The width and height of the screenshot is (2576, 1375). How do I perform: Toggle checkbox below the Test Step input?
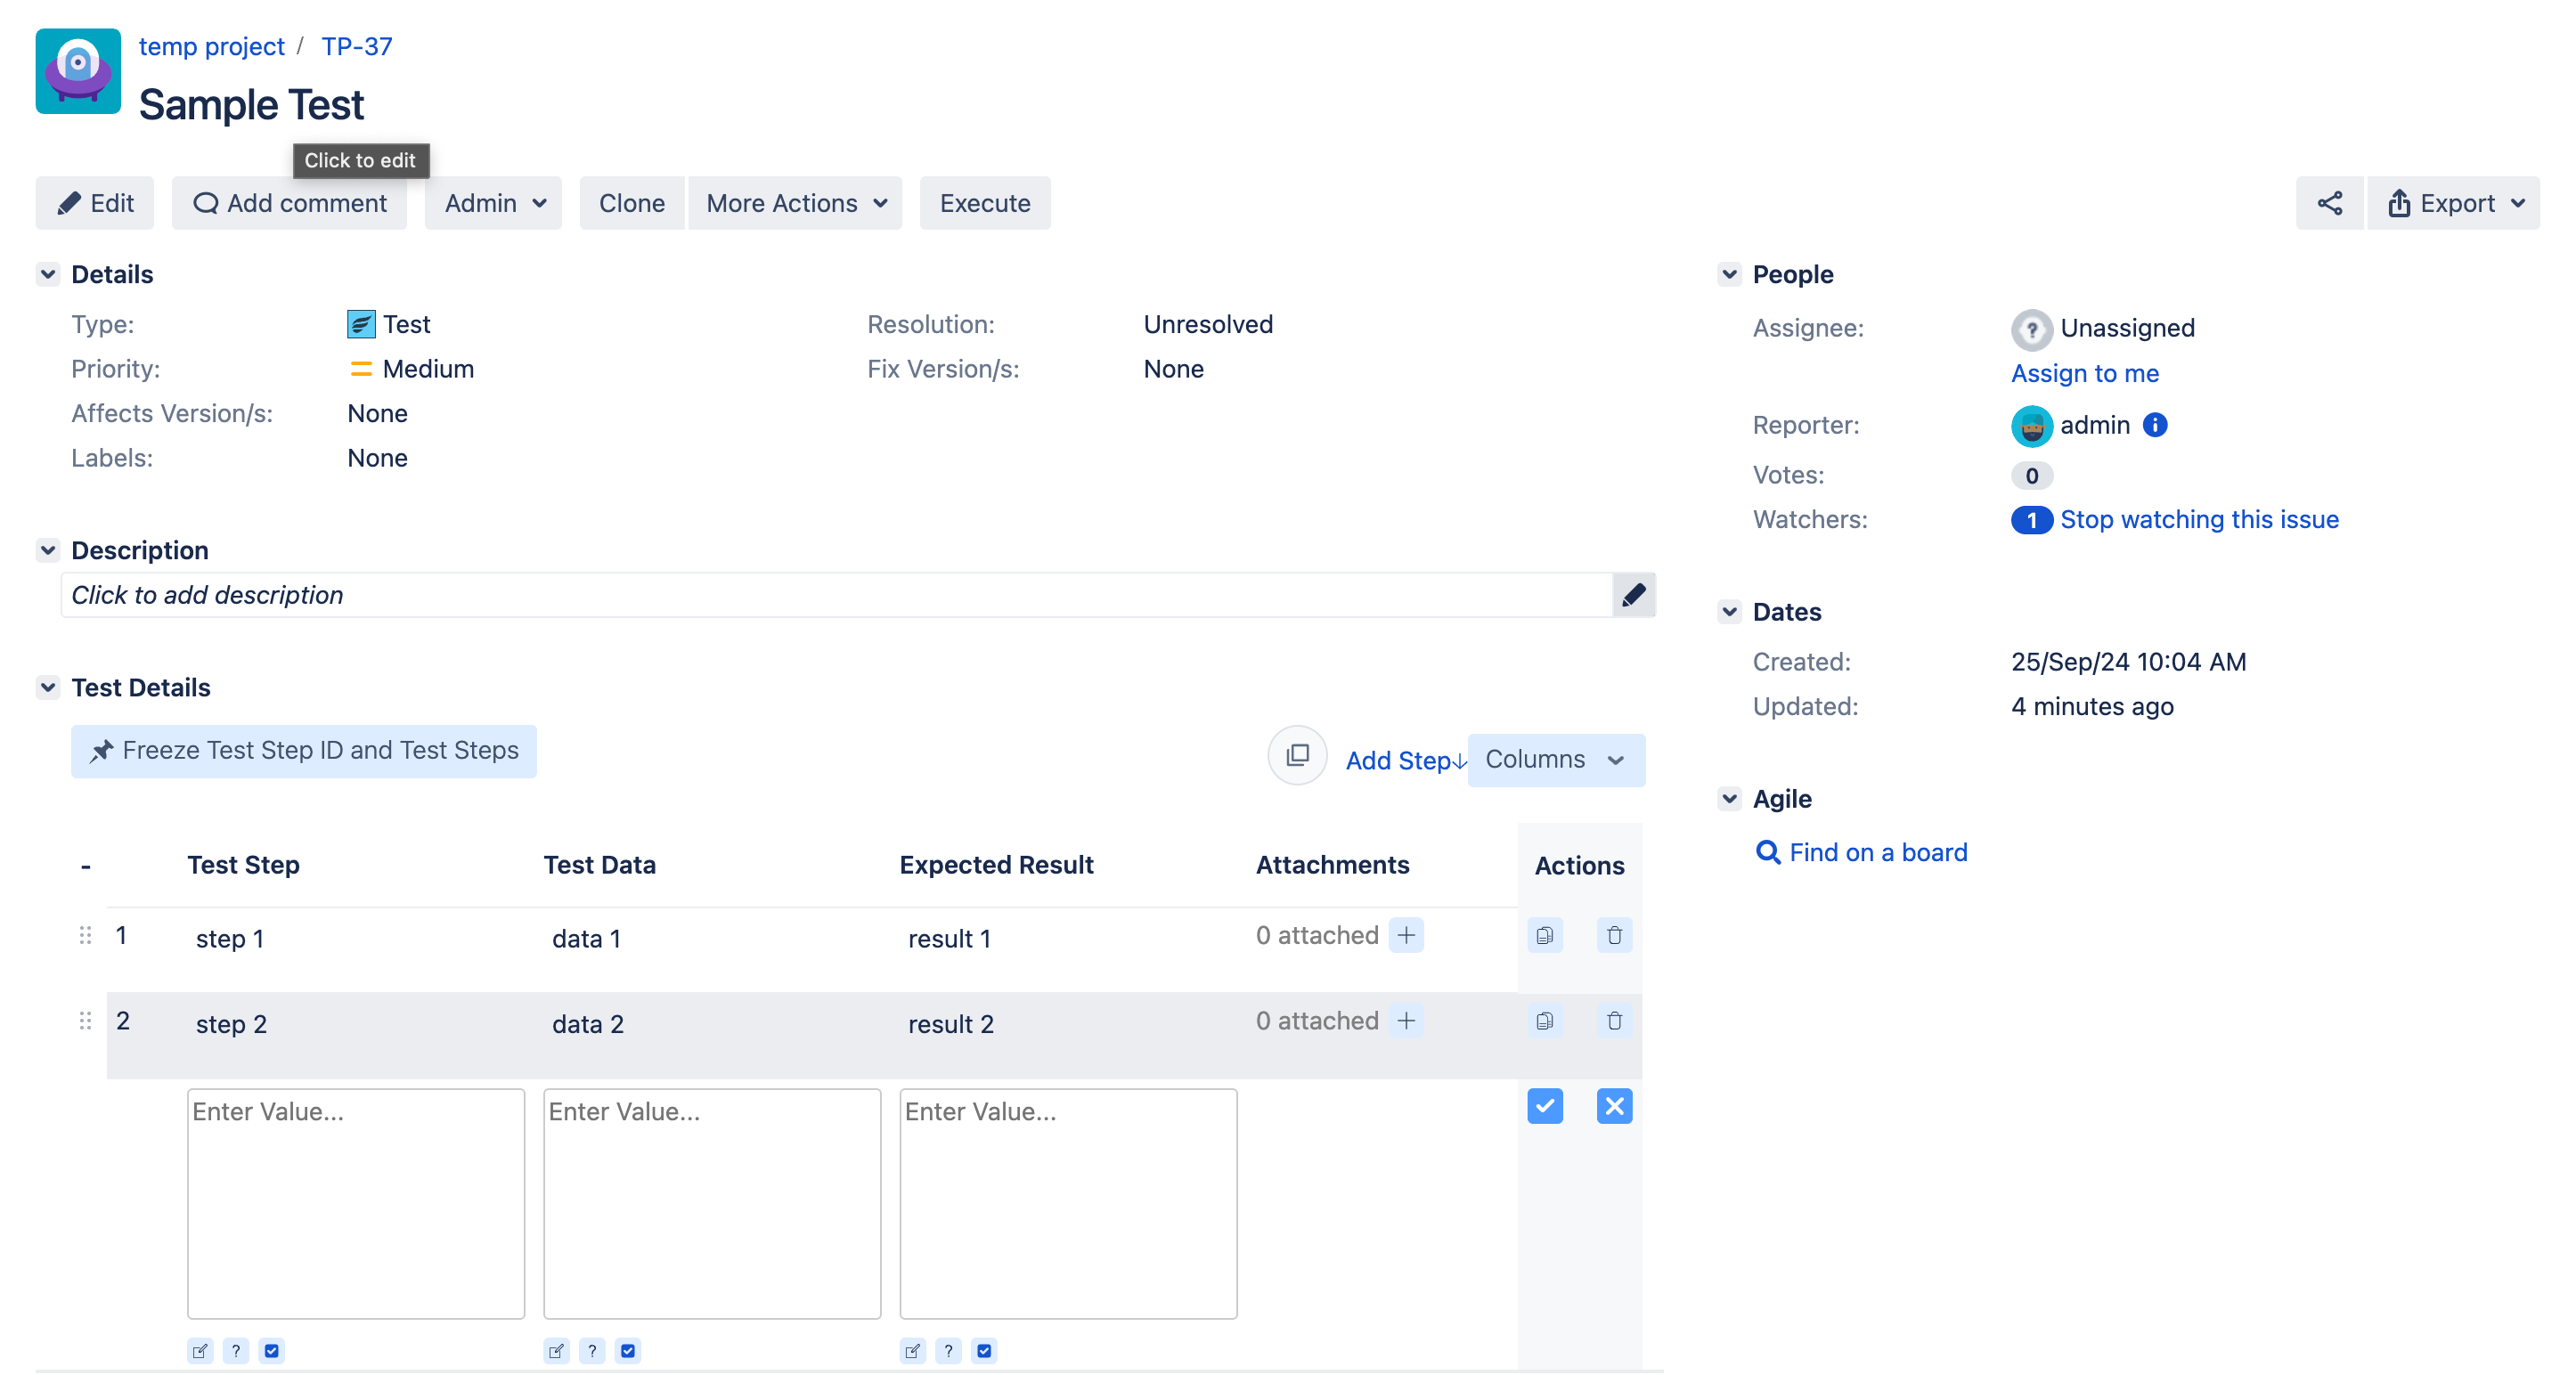[x=272, y=1351]
